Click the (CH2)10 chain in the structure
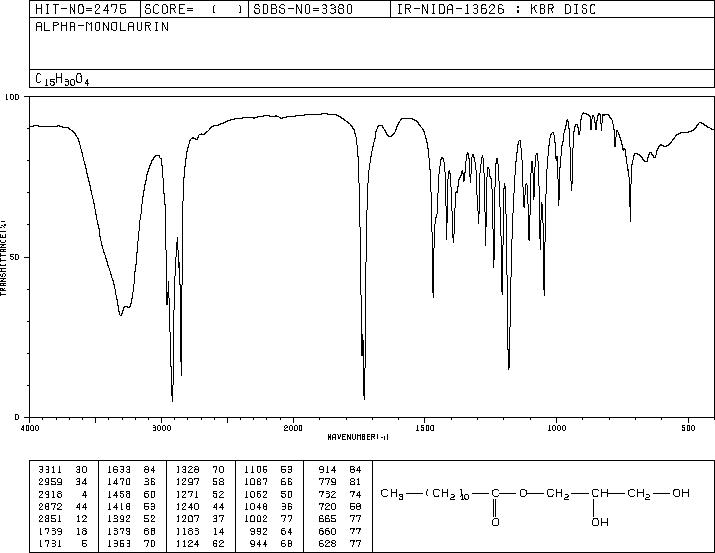The height and width of the screenshot is (553, 715). point(447,494)
